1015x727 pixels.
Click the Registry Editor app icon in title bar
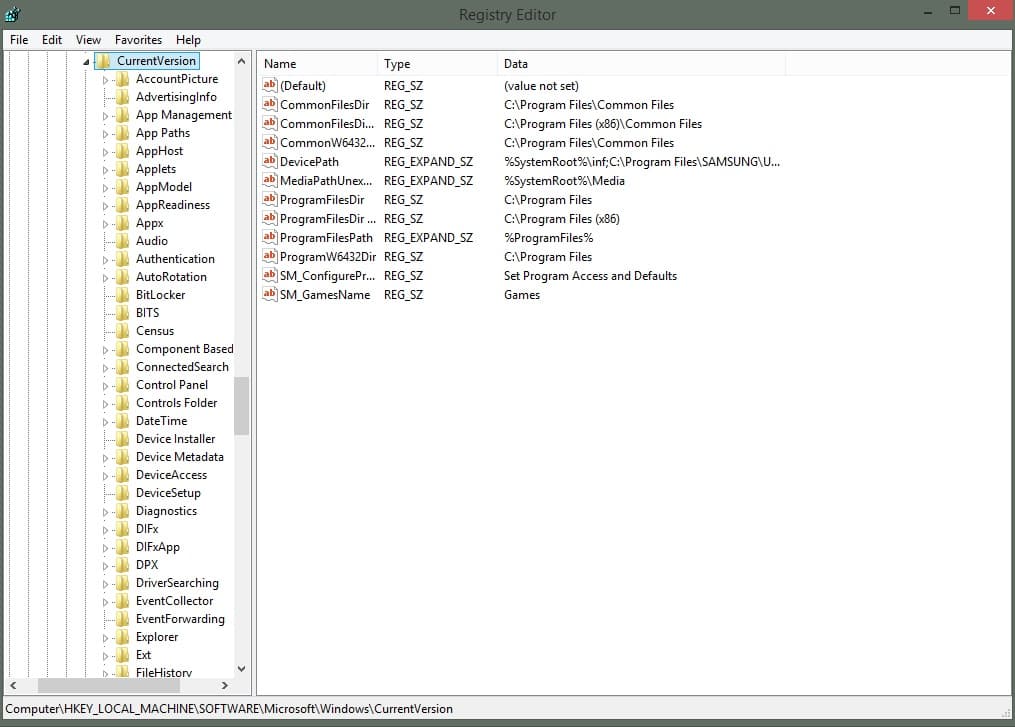(x=13, y=14)
